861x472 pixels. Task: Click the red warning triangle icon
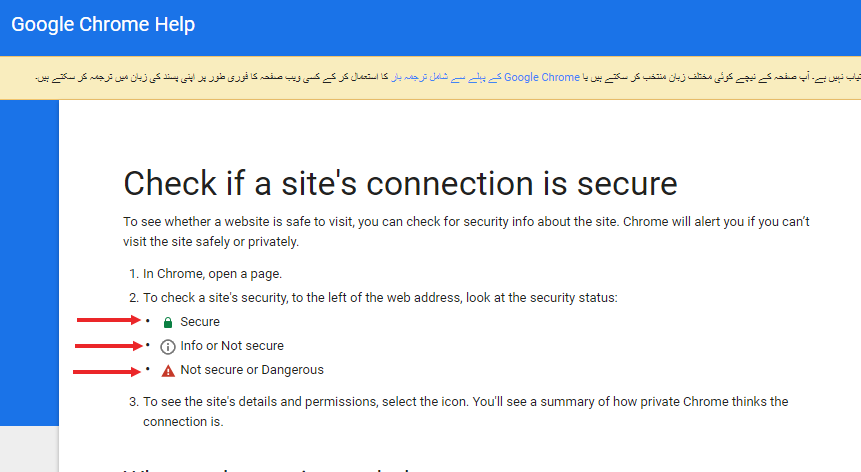pos(168,371)
